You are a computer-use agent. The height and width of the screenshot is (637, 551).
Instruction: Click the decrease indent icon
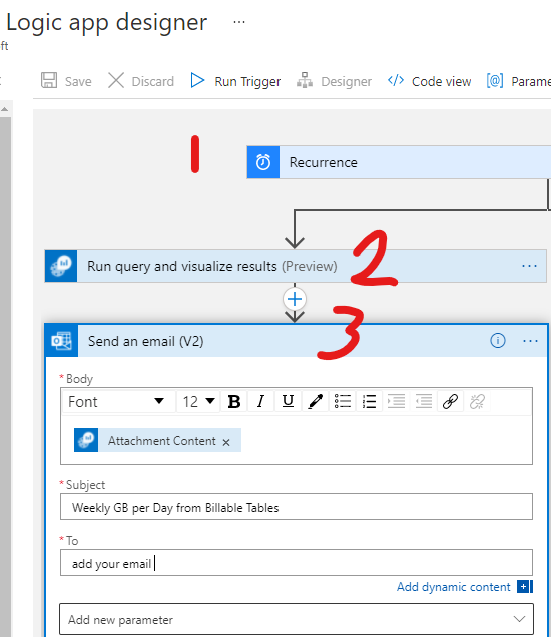coord(423,401)
